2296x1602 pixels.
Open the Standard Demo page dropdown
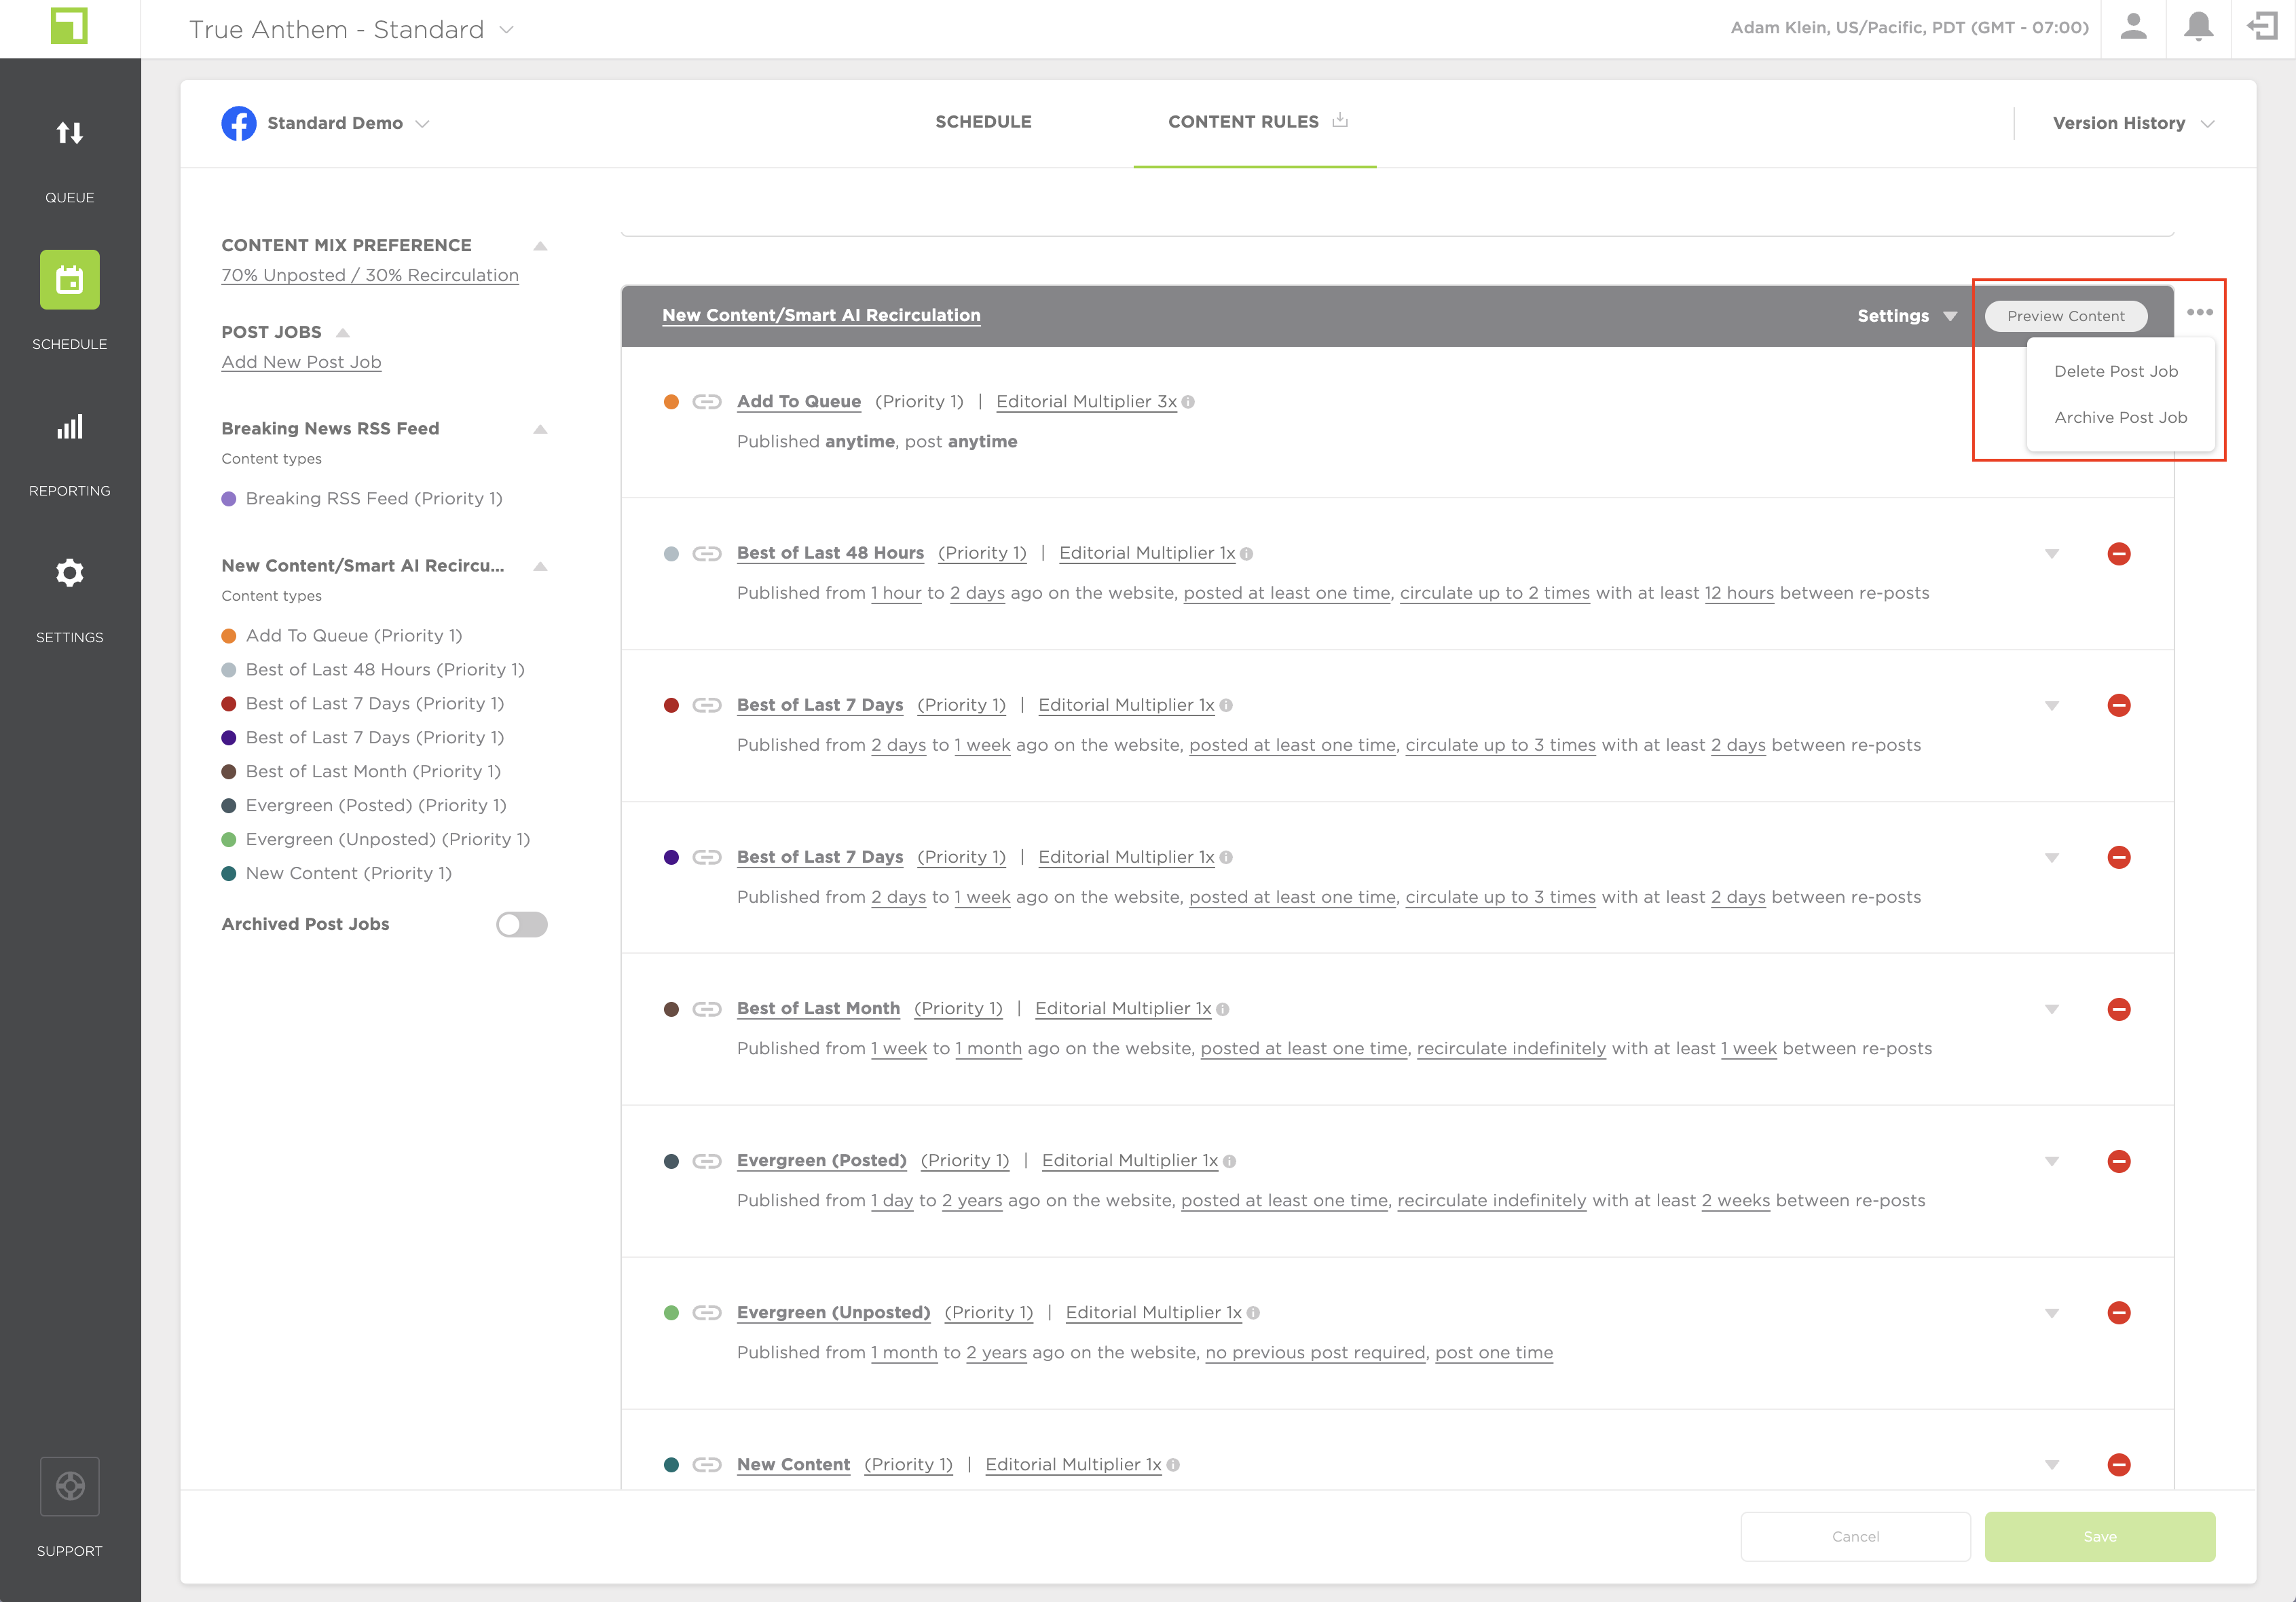(x=423, y=124)
